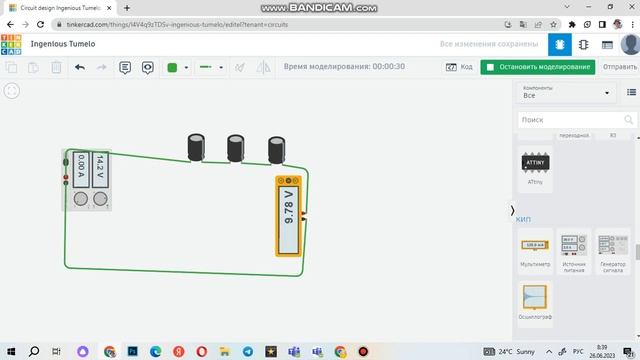This screenshot has width=640, height=360.
Task: Undo the last action
Action: [x=80, y=67]
